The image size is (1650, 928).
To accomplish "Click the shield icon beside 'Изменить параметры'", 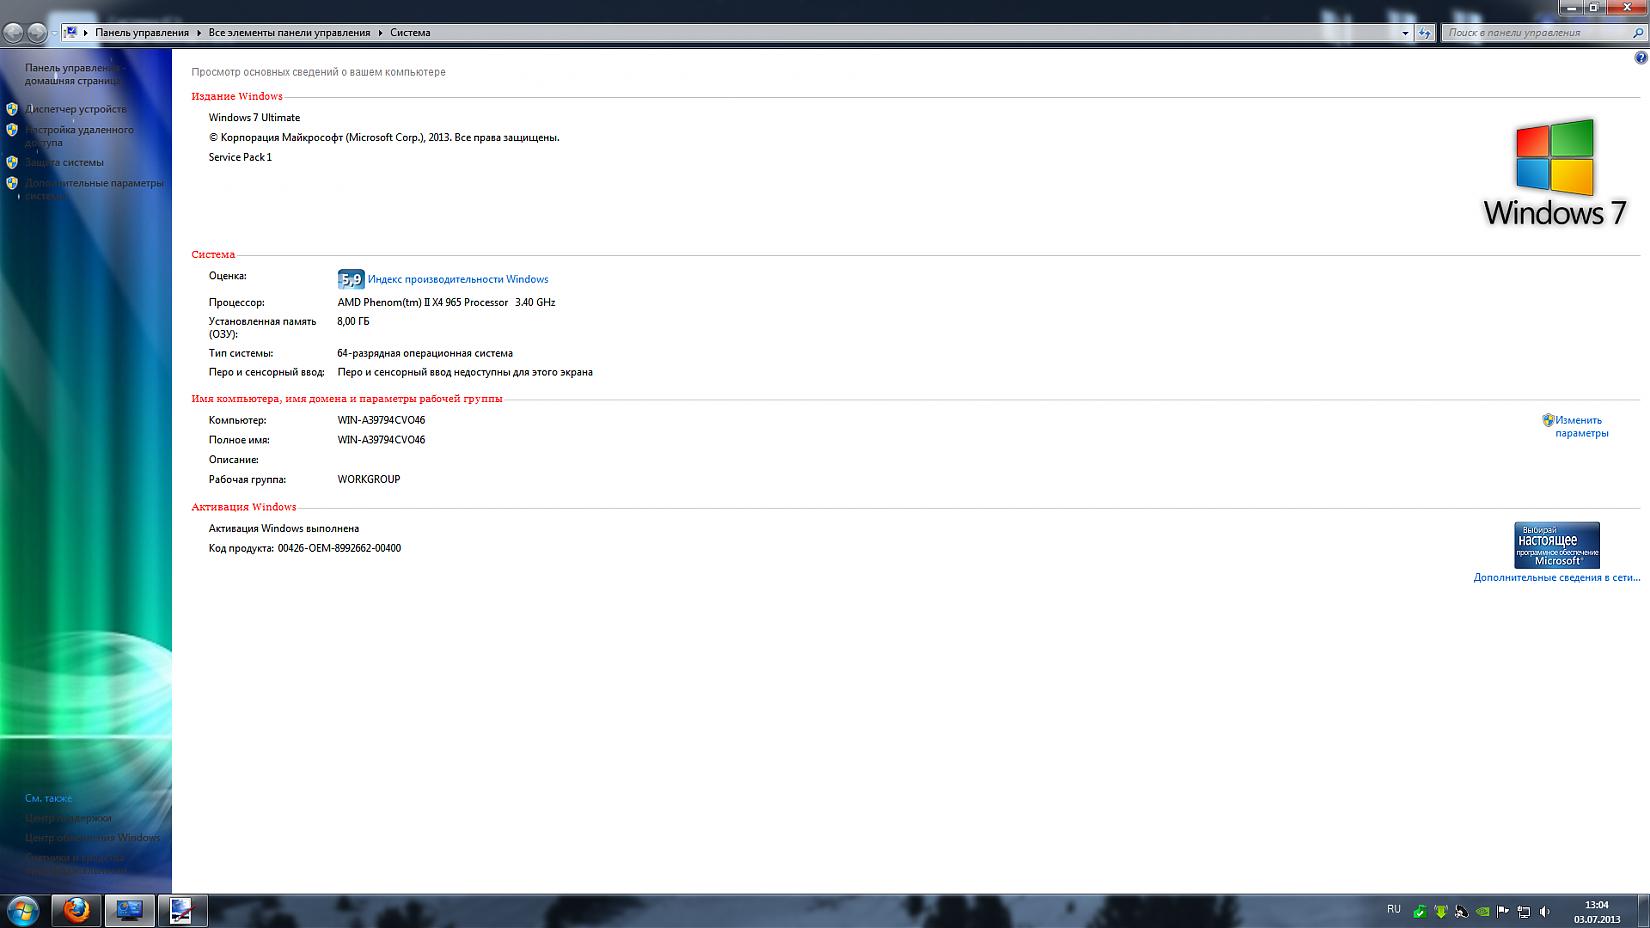I will [x=1548, y=420].
